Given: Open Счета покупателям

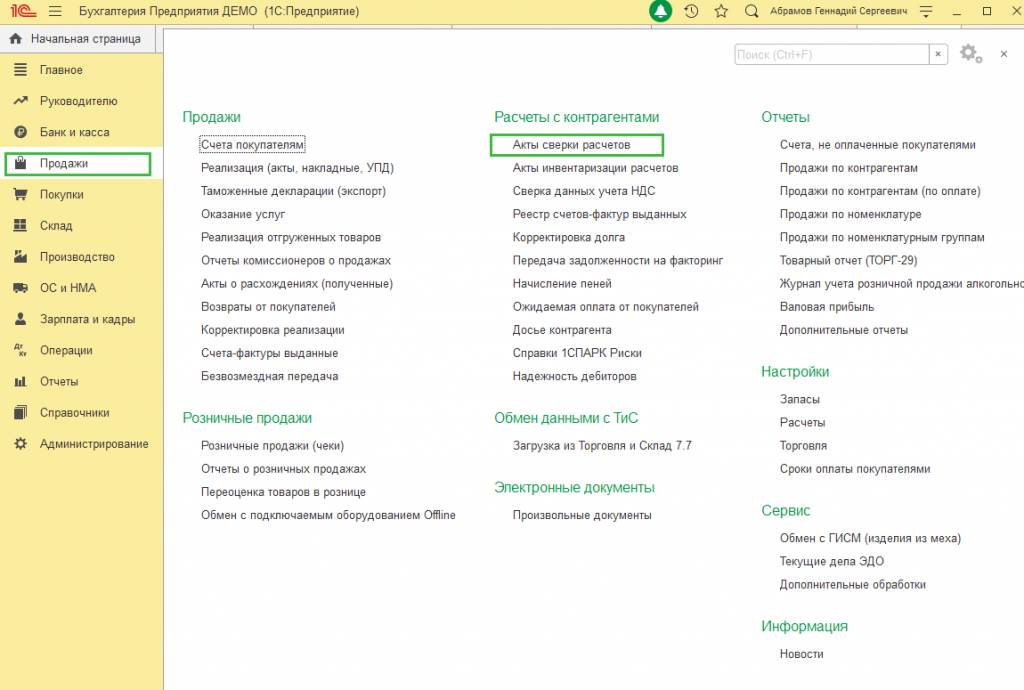Looking at the screenshot, I should (252, 144).
